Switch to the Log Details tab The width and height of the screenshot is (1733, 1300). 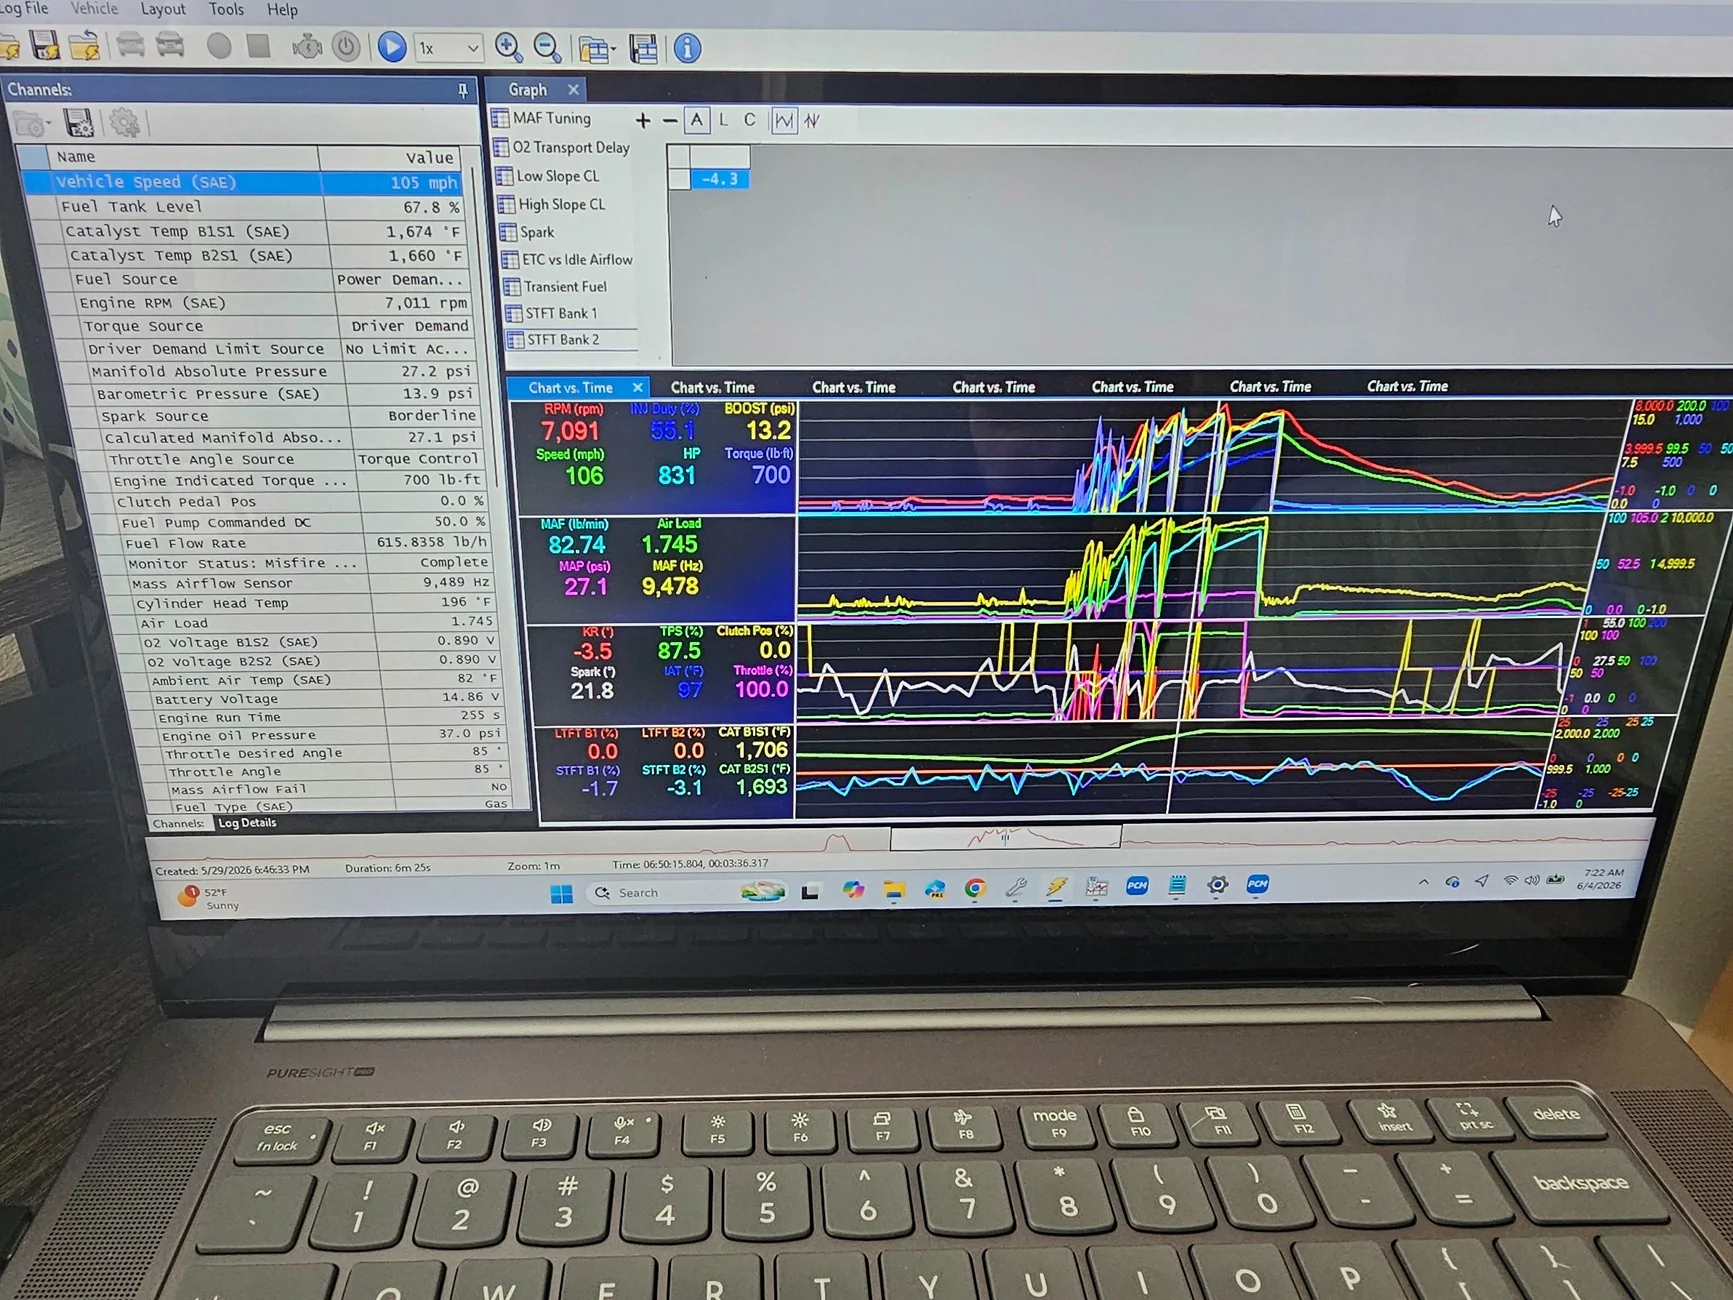[247, 823]
